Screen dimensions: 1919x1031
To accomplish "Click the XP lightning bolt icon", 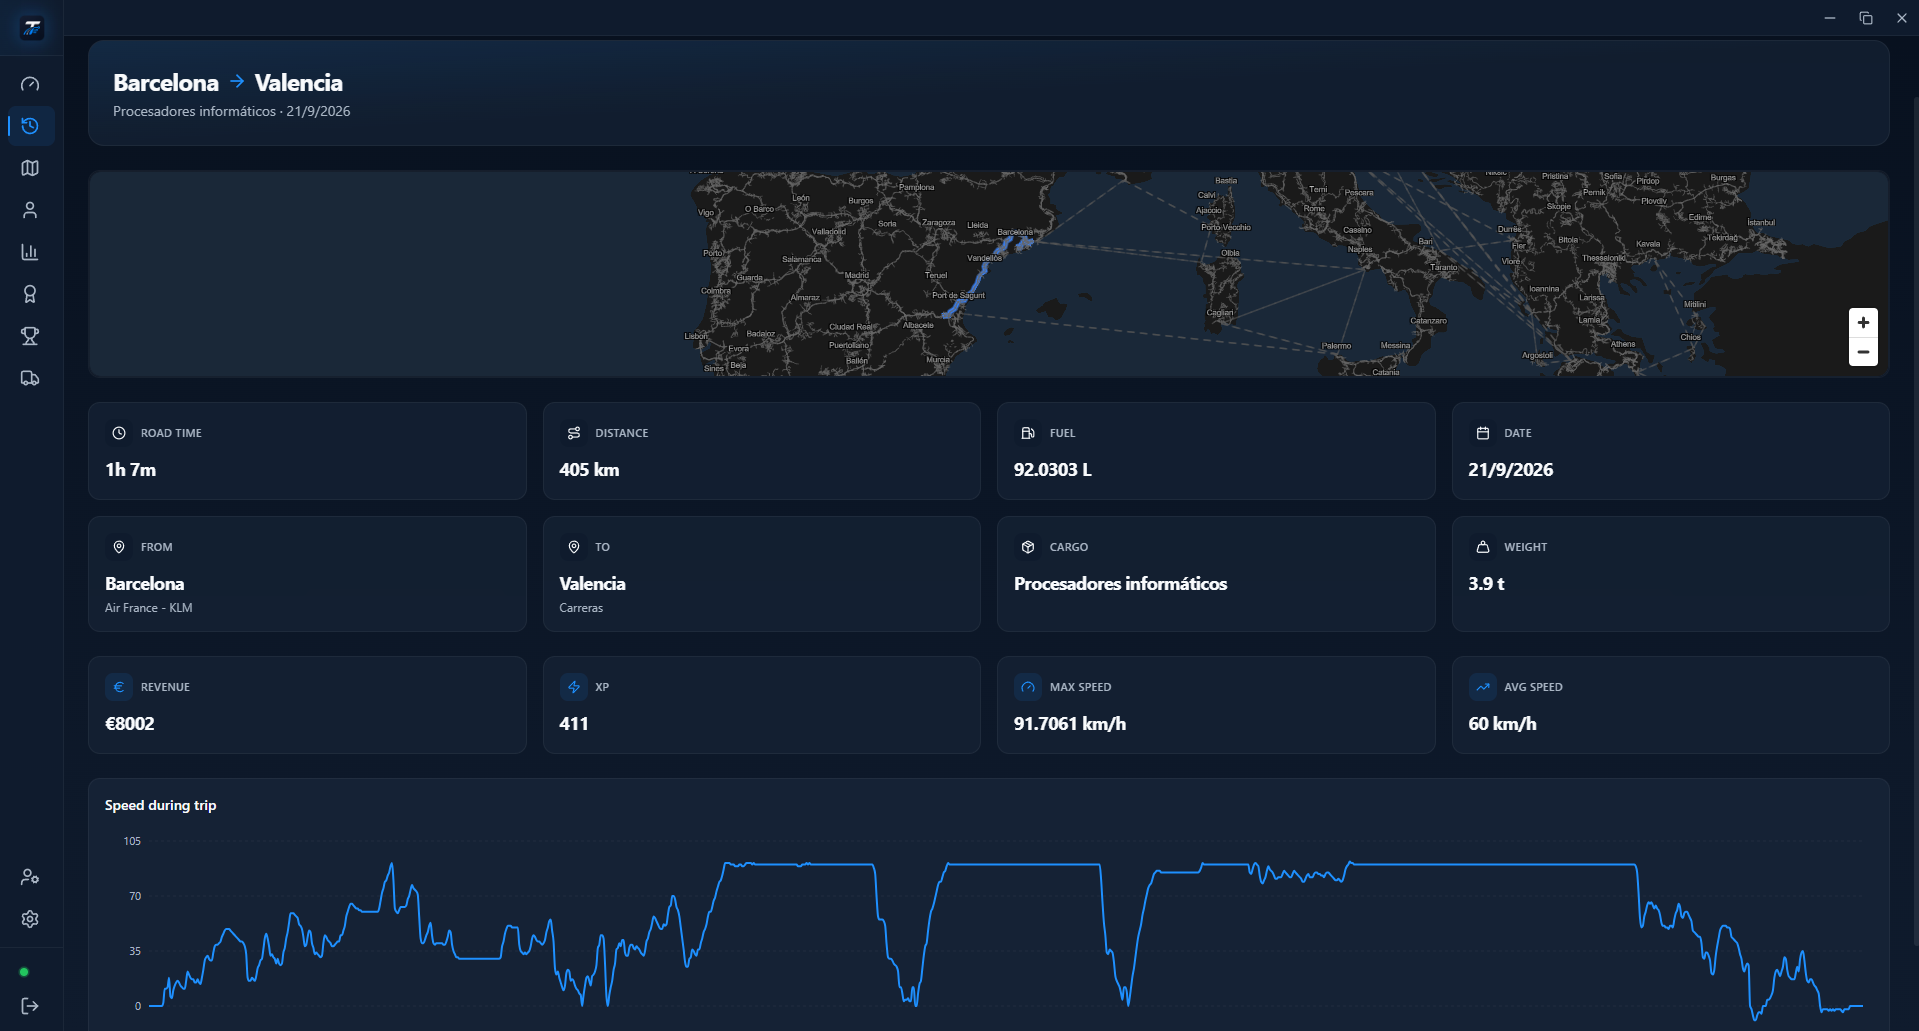I will (574, 687).
